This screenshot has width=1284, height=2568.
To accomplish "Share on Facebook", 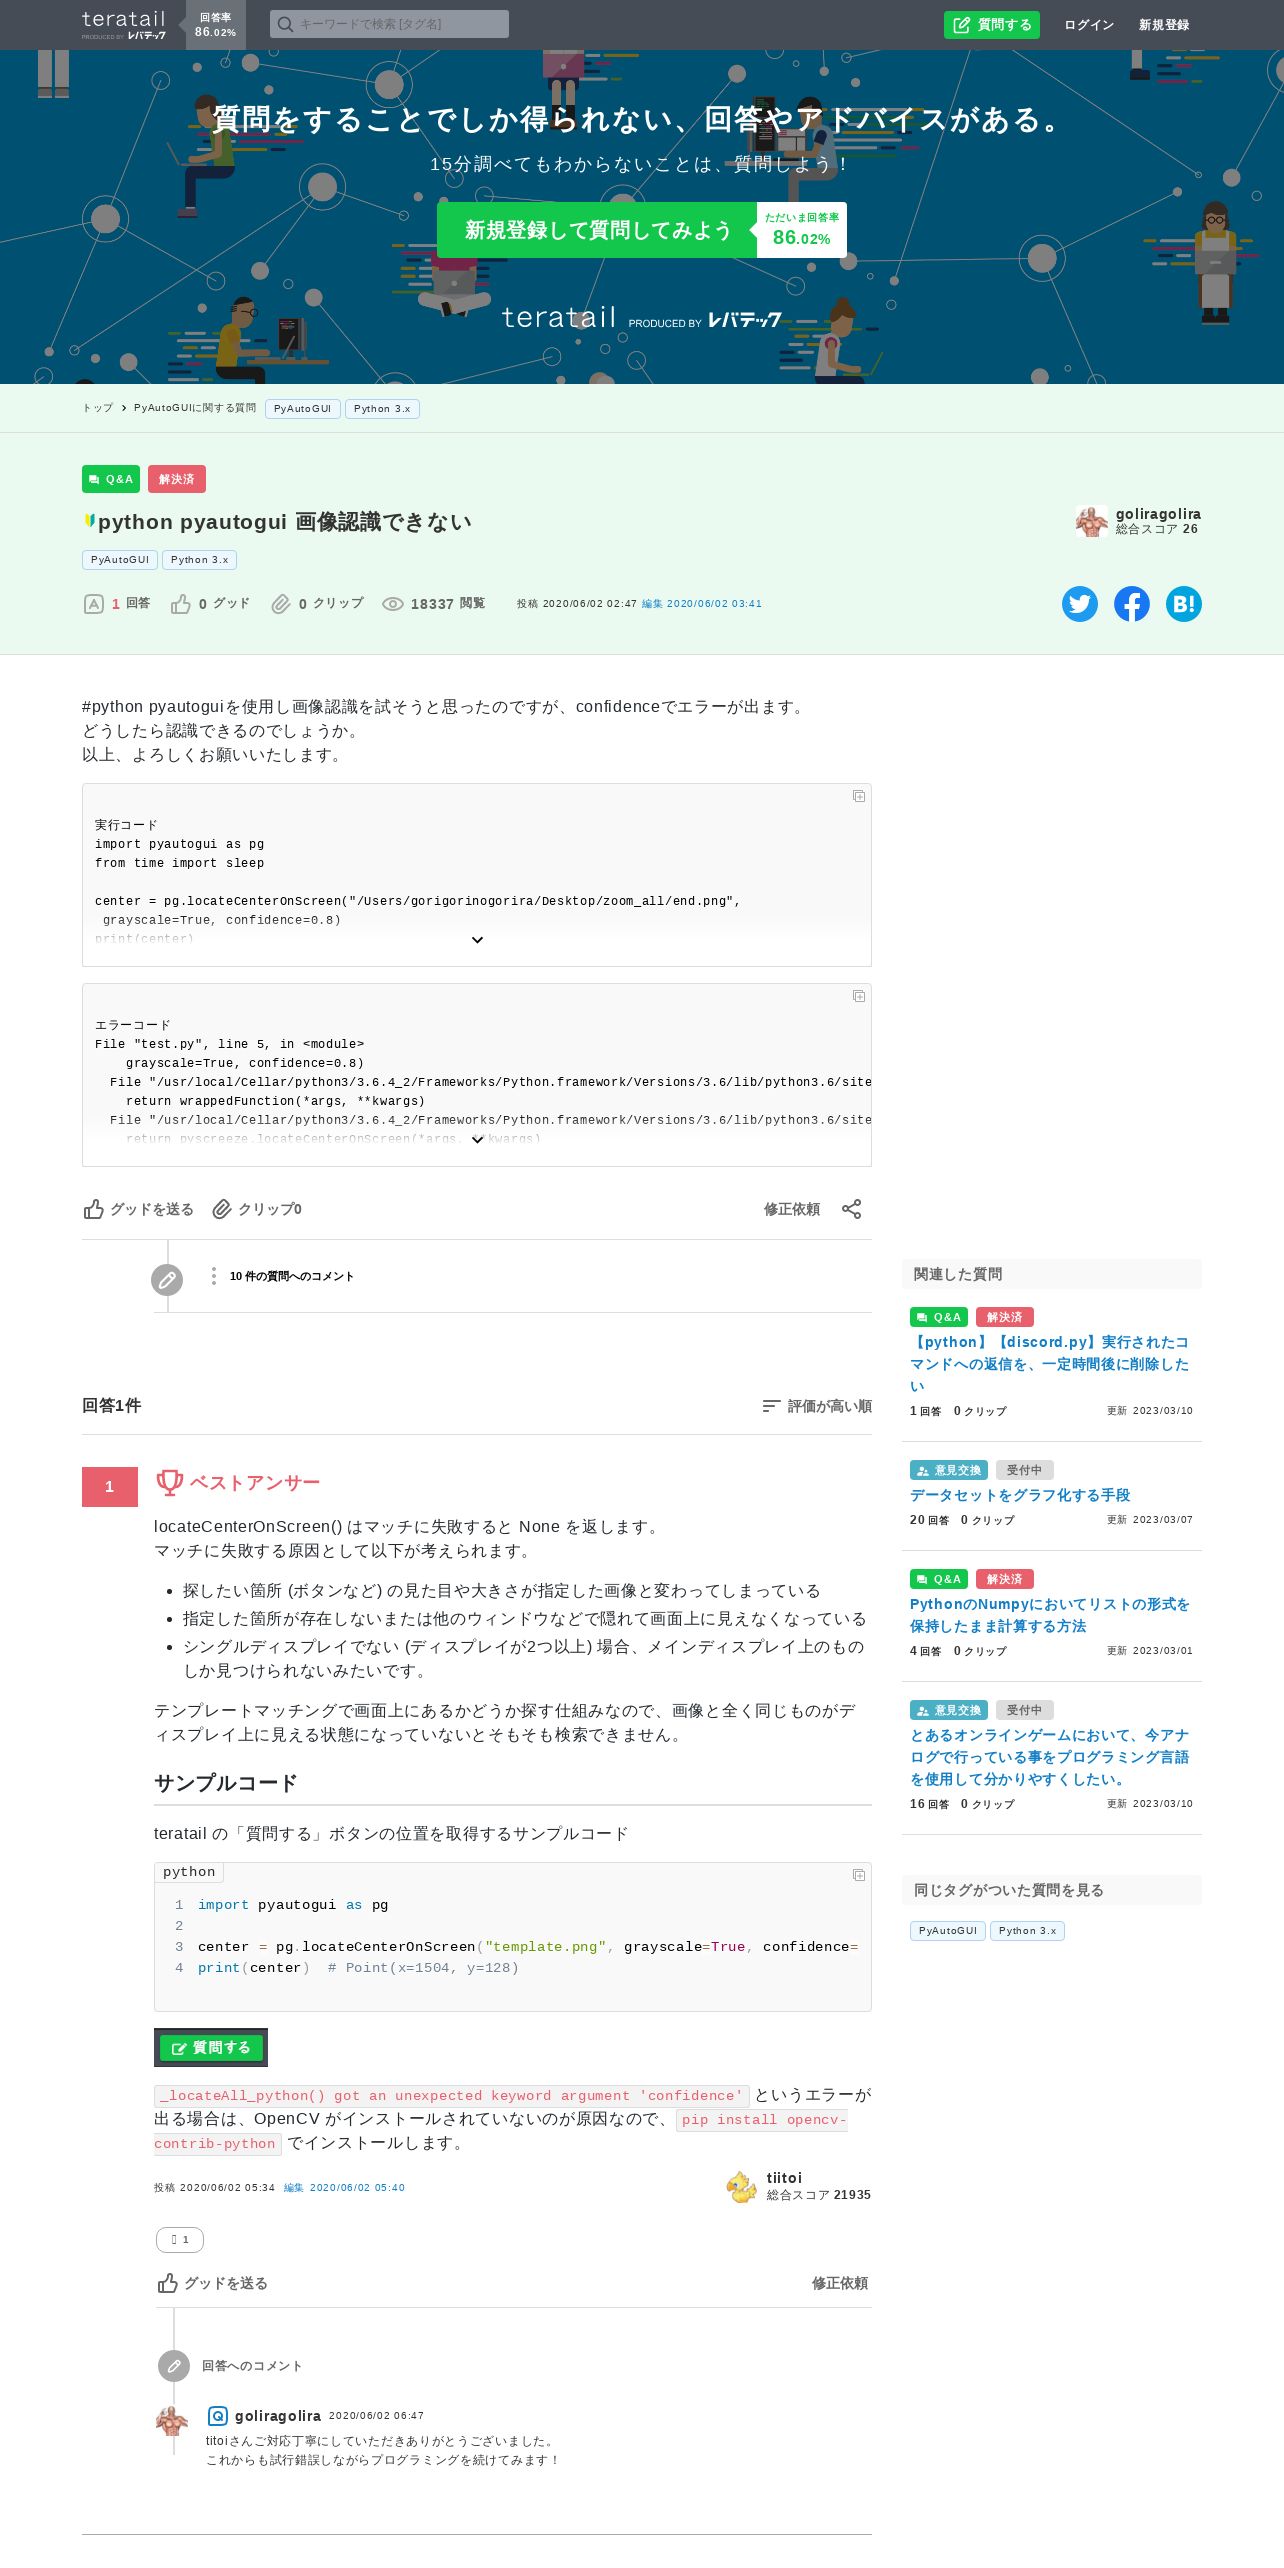I will coord(1132,604).
